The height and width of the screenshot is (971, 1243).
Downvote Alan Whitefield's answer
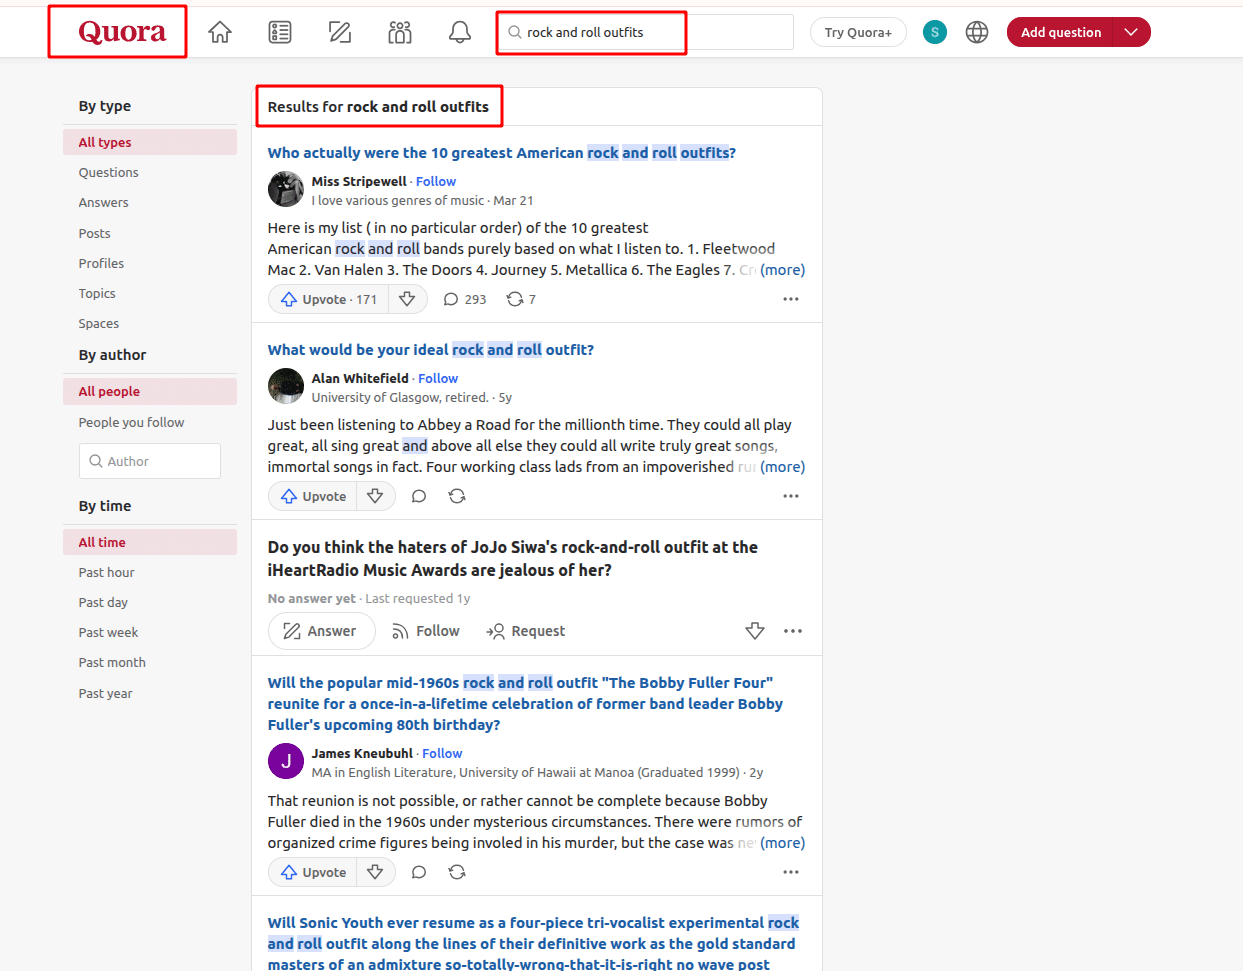point(375,496)
